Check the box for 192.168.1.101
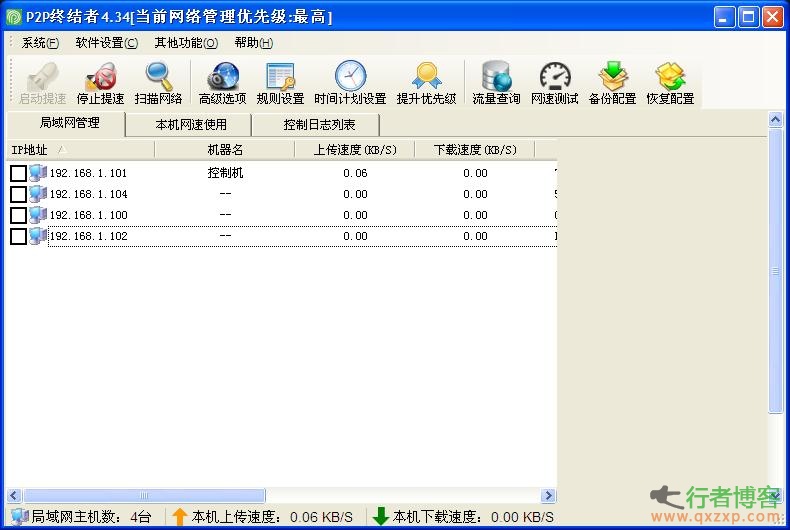Viewport: 790px width, 530px height. (18, 173)
